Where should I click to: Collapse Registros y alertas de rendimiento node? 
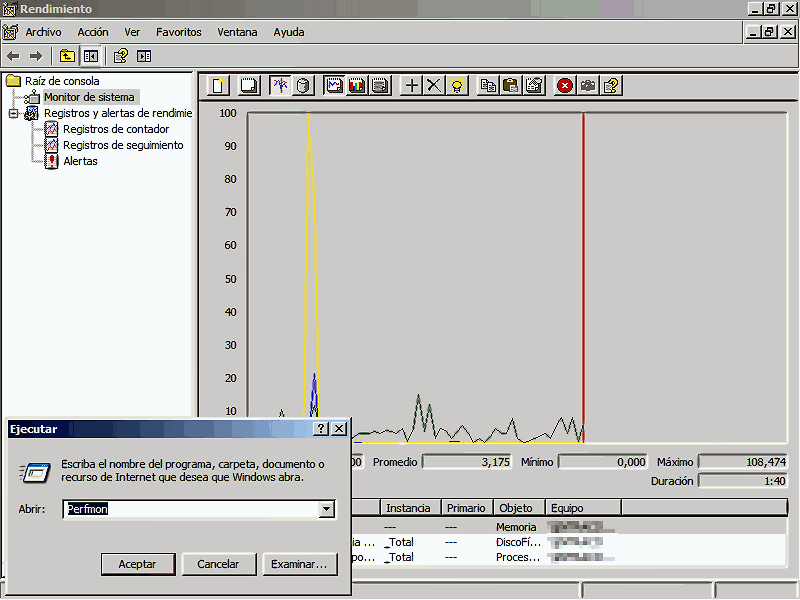click(x=14, y=113)
